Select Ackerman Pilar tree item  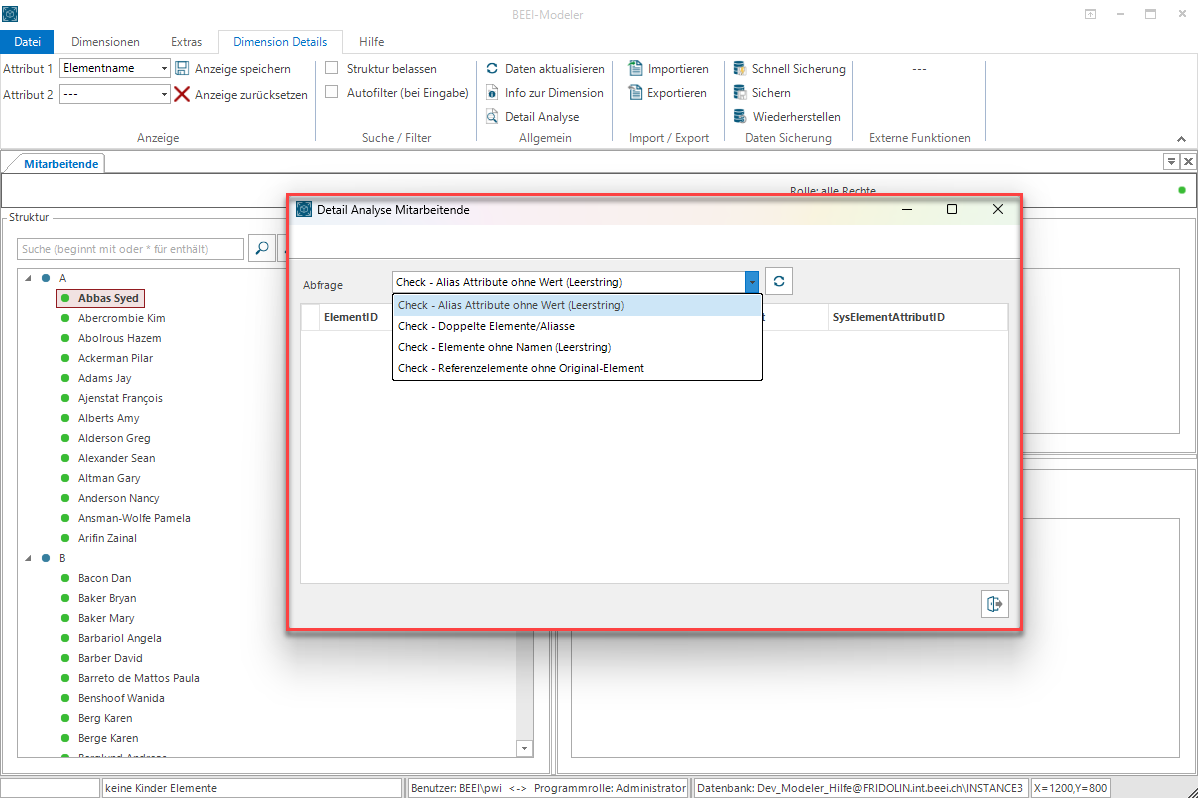coord(115,358)
